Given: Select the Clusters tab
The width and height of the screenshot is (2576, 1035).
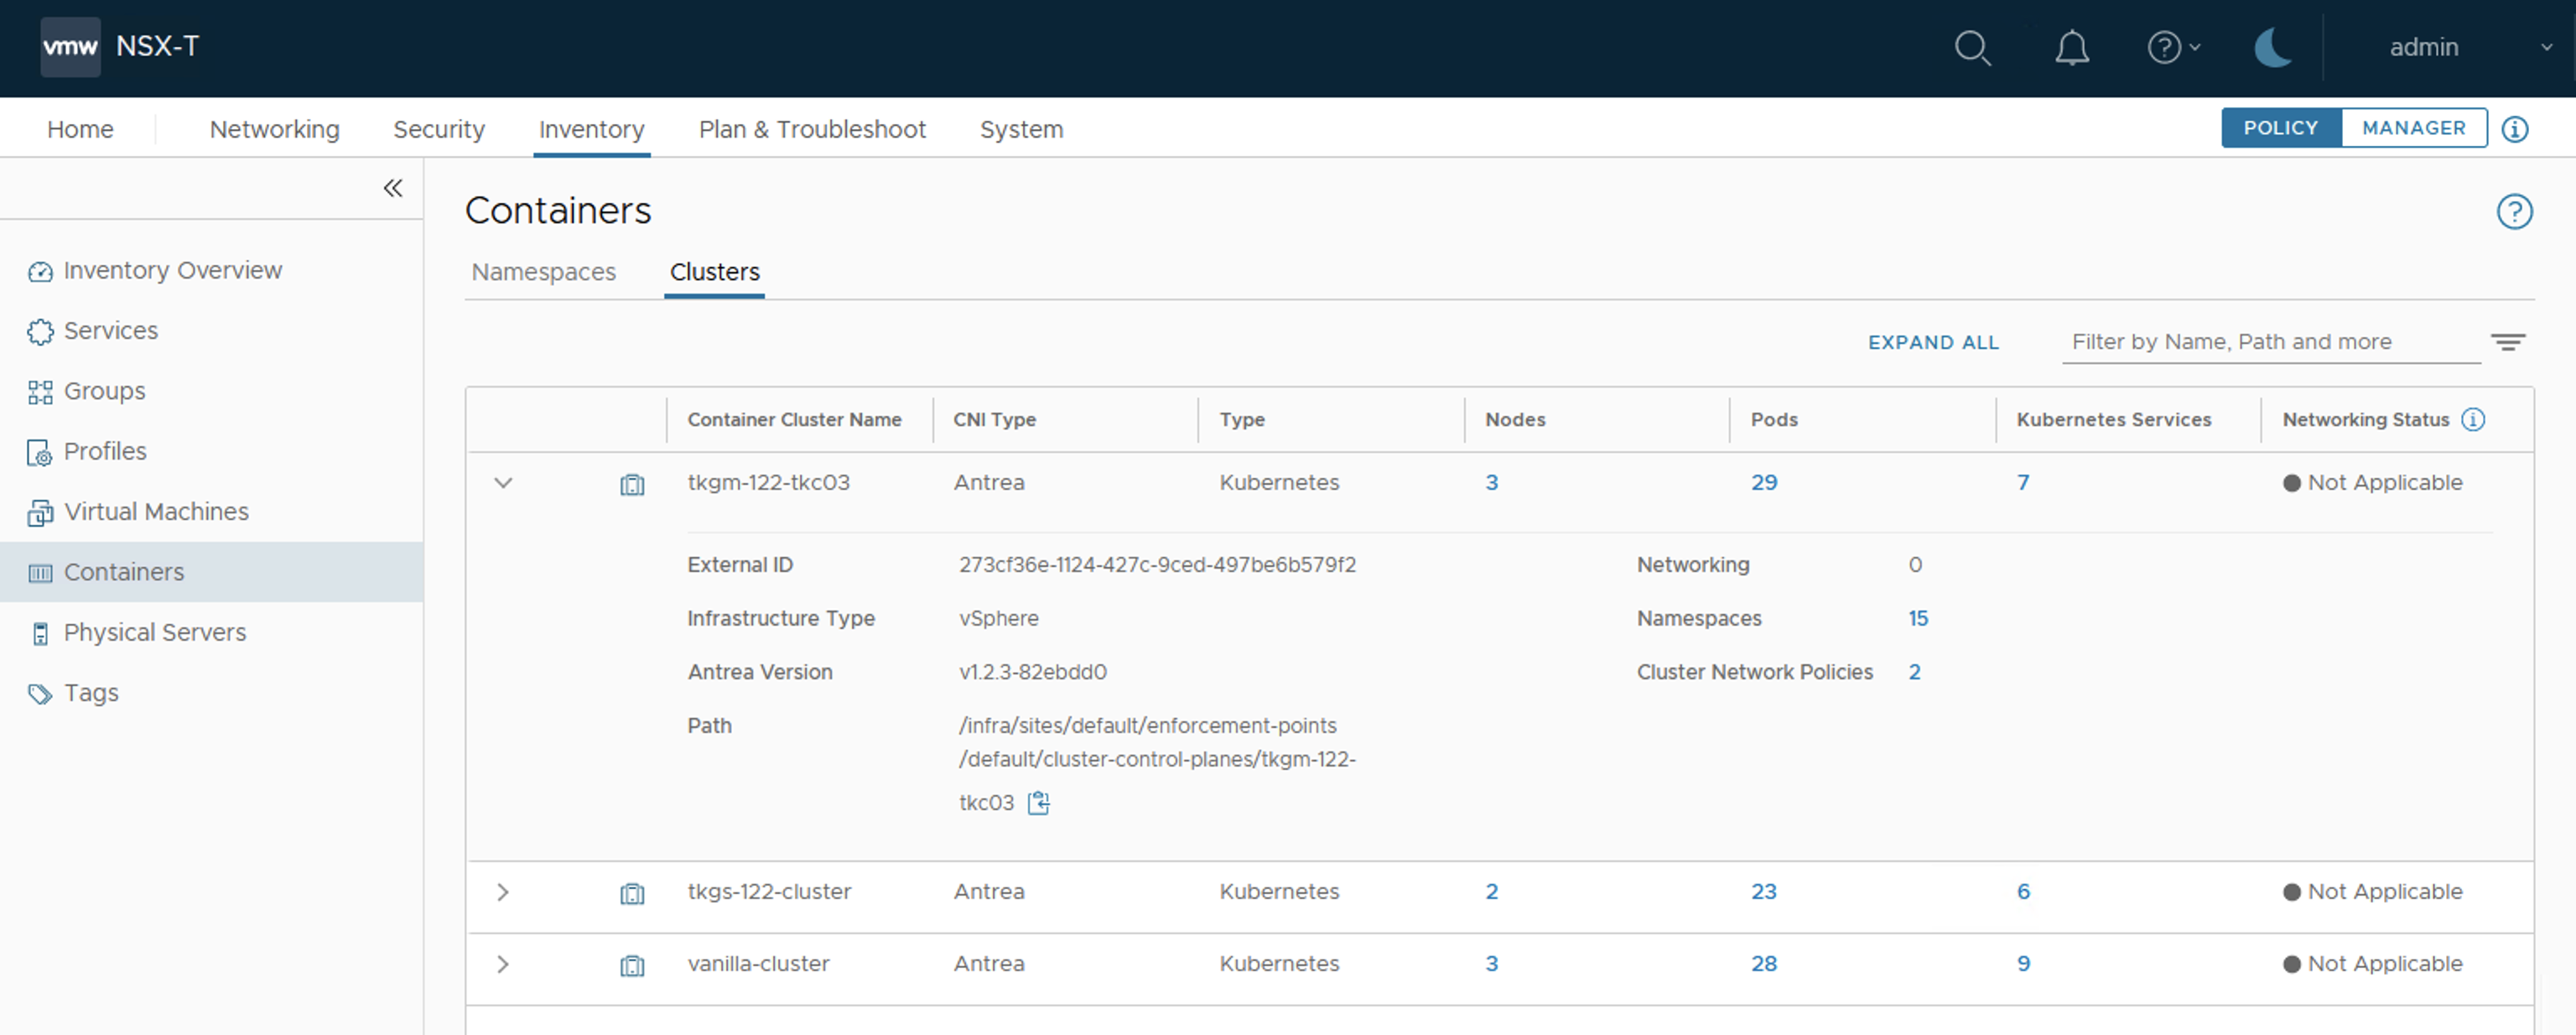Looking at the screenshot, I should click(714, 272).
